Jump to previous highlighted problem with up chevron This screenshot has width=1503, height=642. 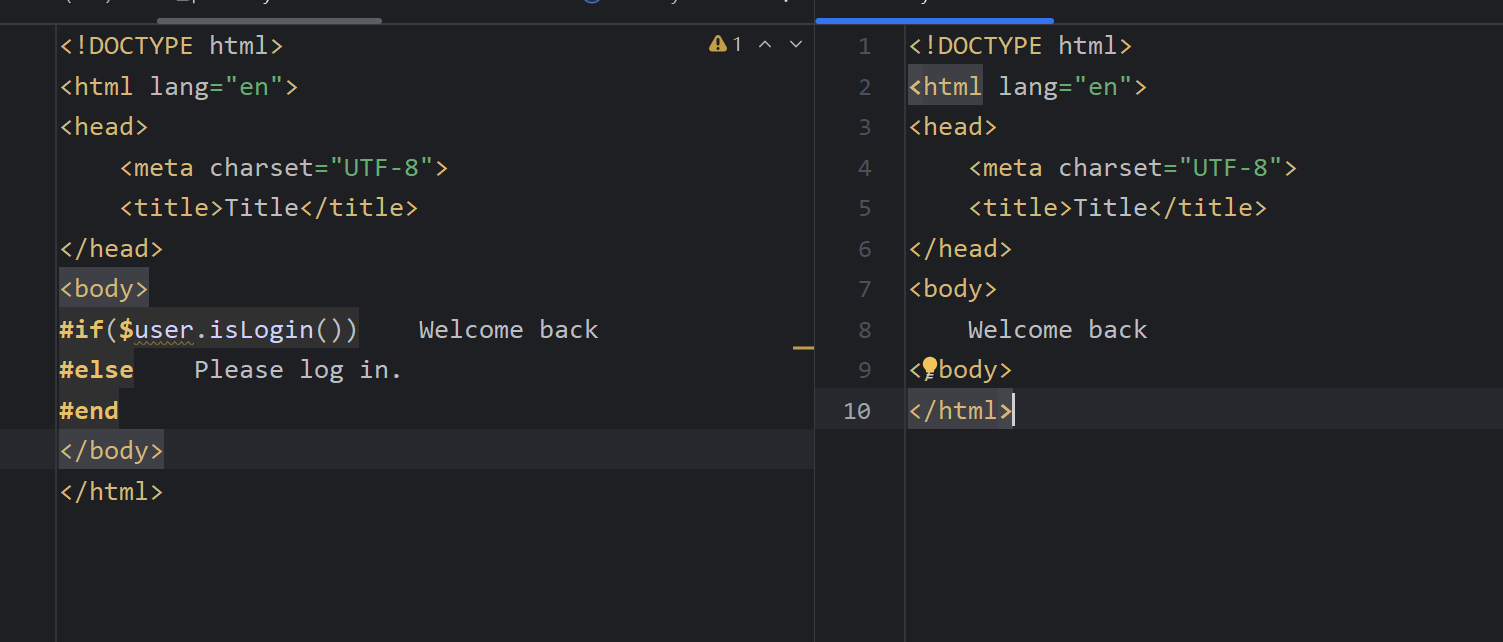click(x=765, y=44)
